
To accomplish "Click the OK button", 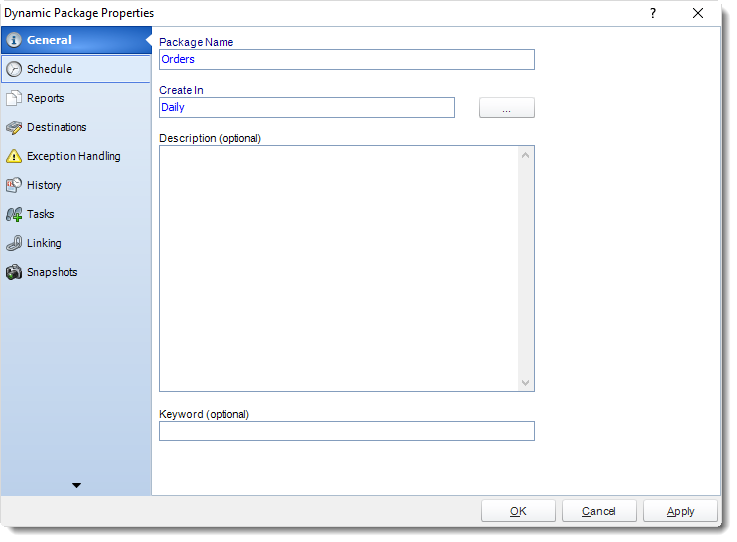I will coord(518,511).
